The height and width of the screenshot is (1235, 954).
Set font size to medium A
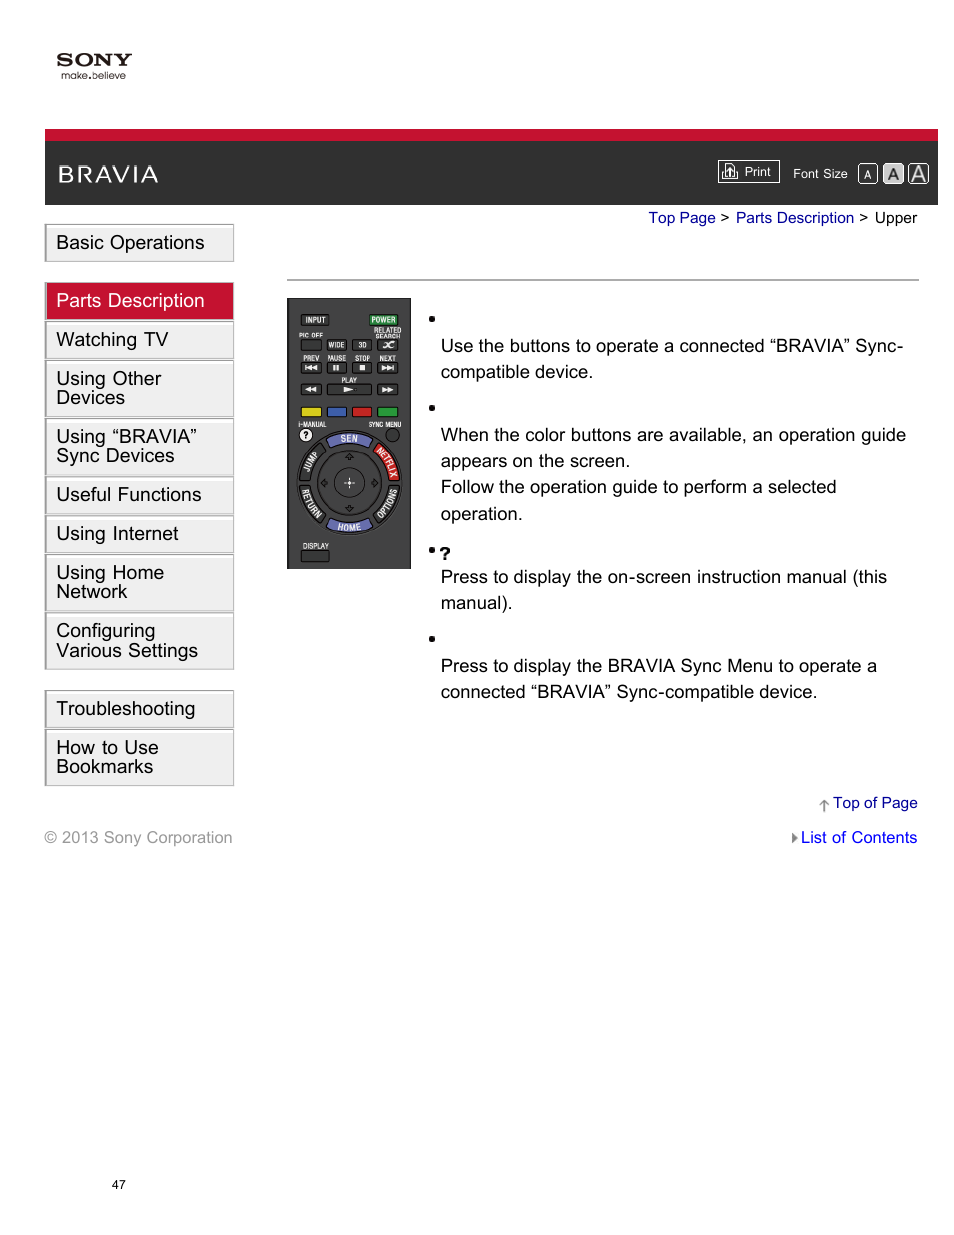click(893, 174)
